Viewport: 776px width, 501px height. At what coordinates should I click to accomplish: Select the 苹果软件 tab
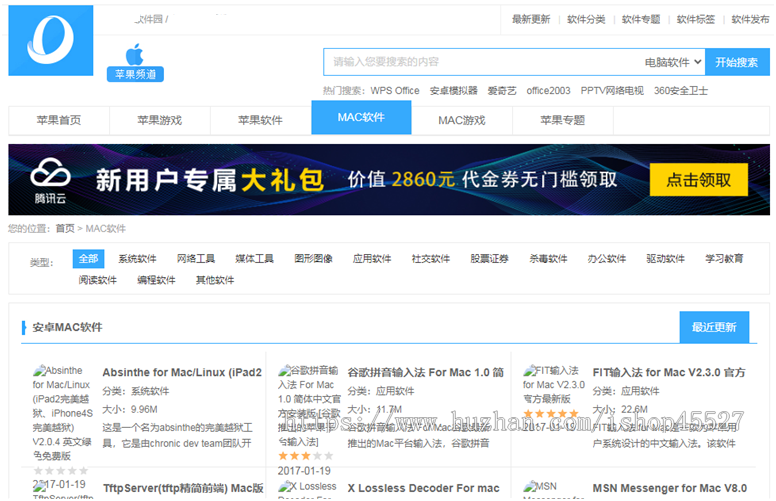(260, 120)
